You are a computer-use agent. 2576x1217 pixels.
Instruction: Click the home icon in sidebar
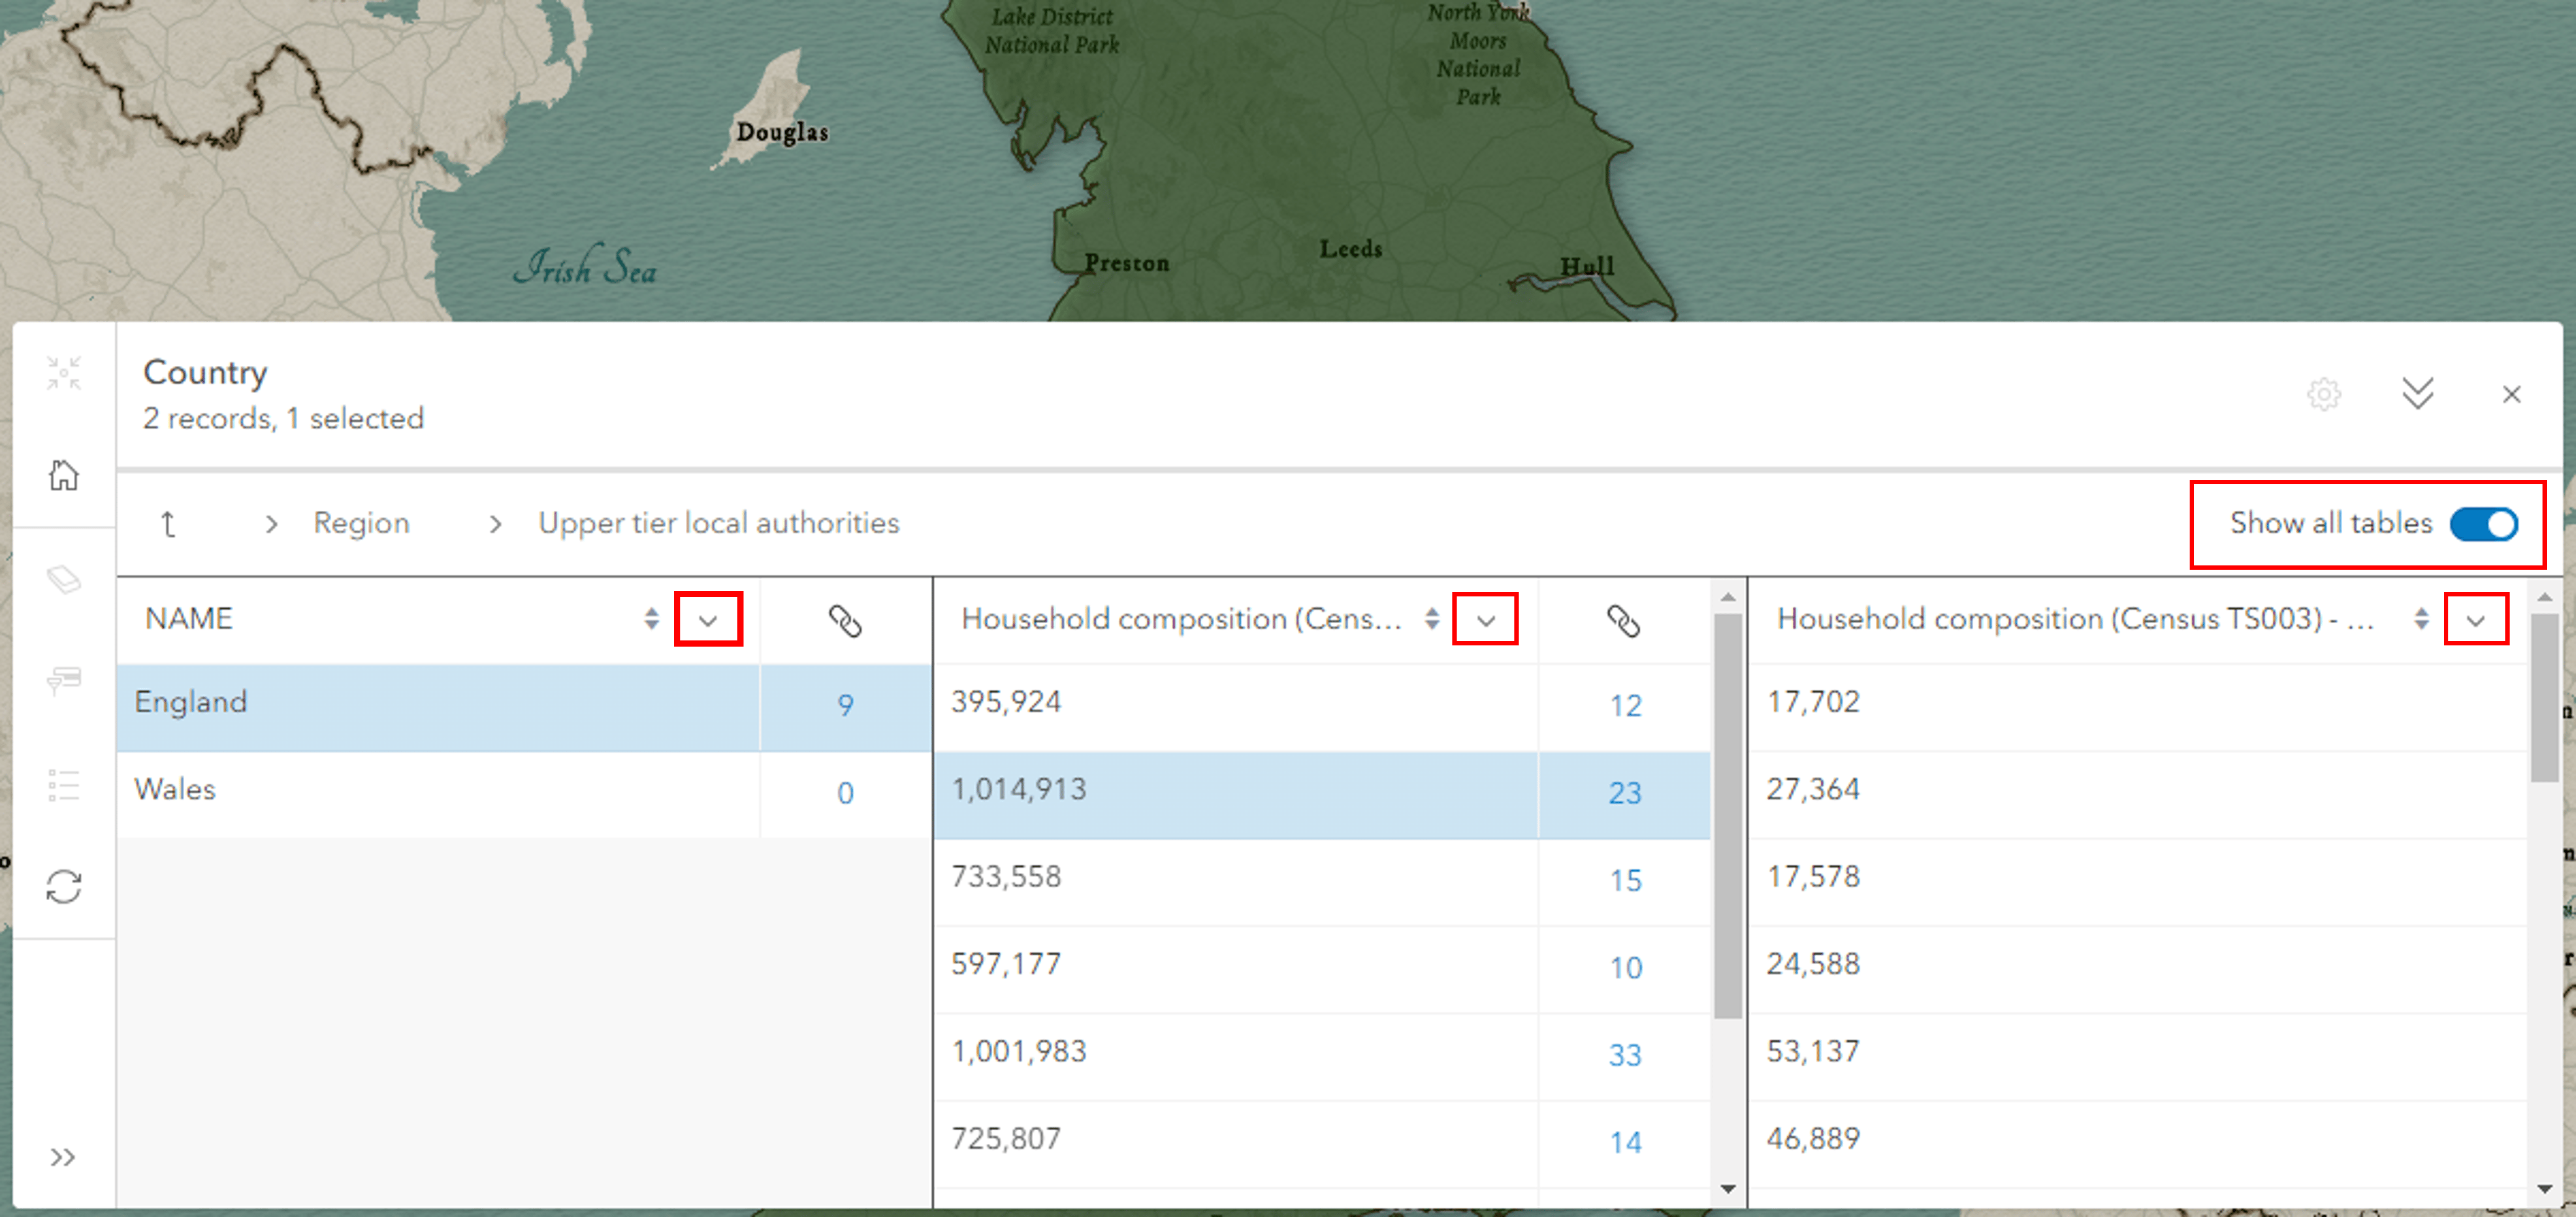coord(63,476)
